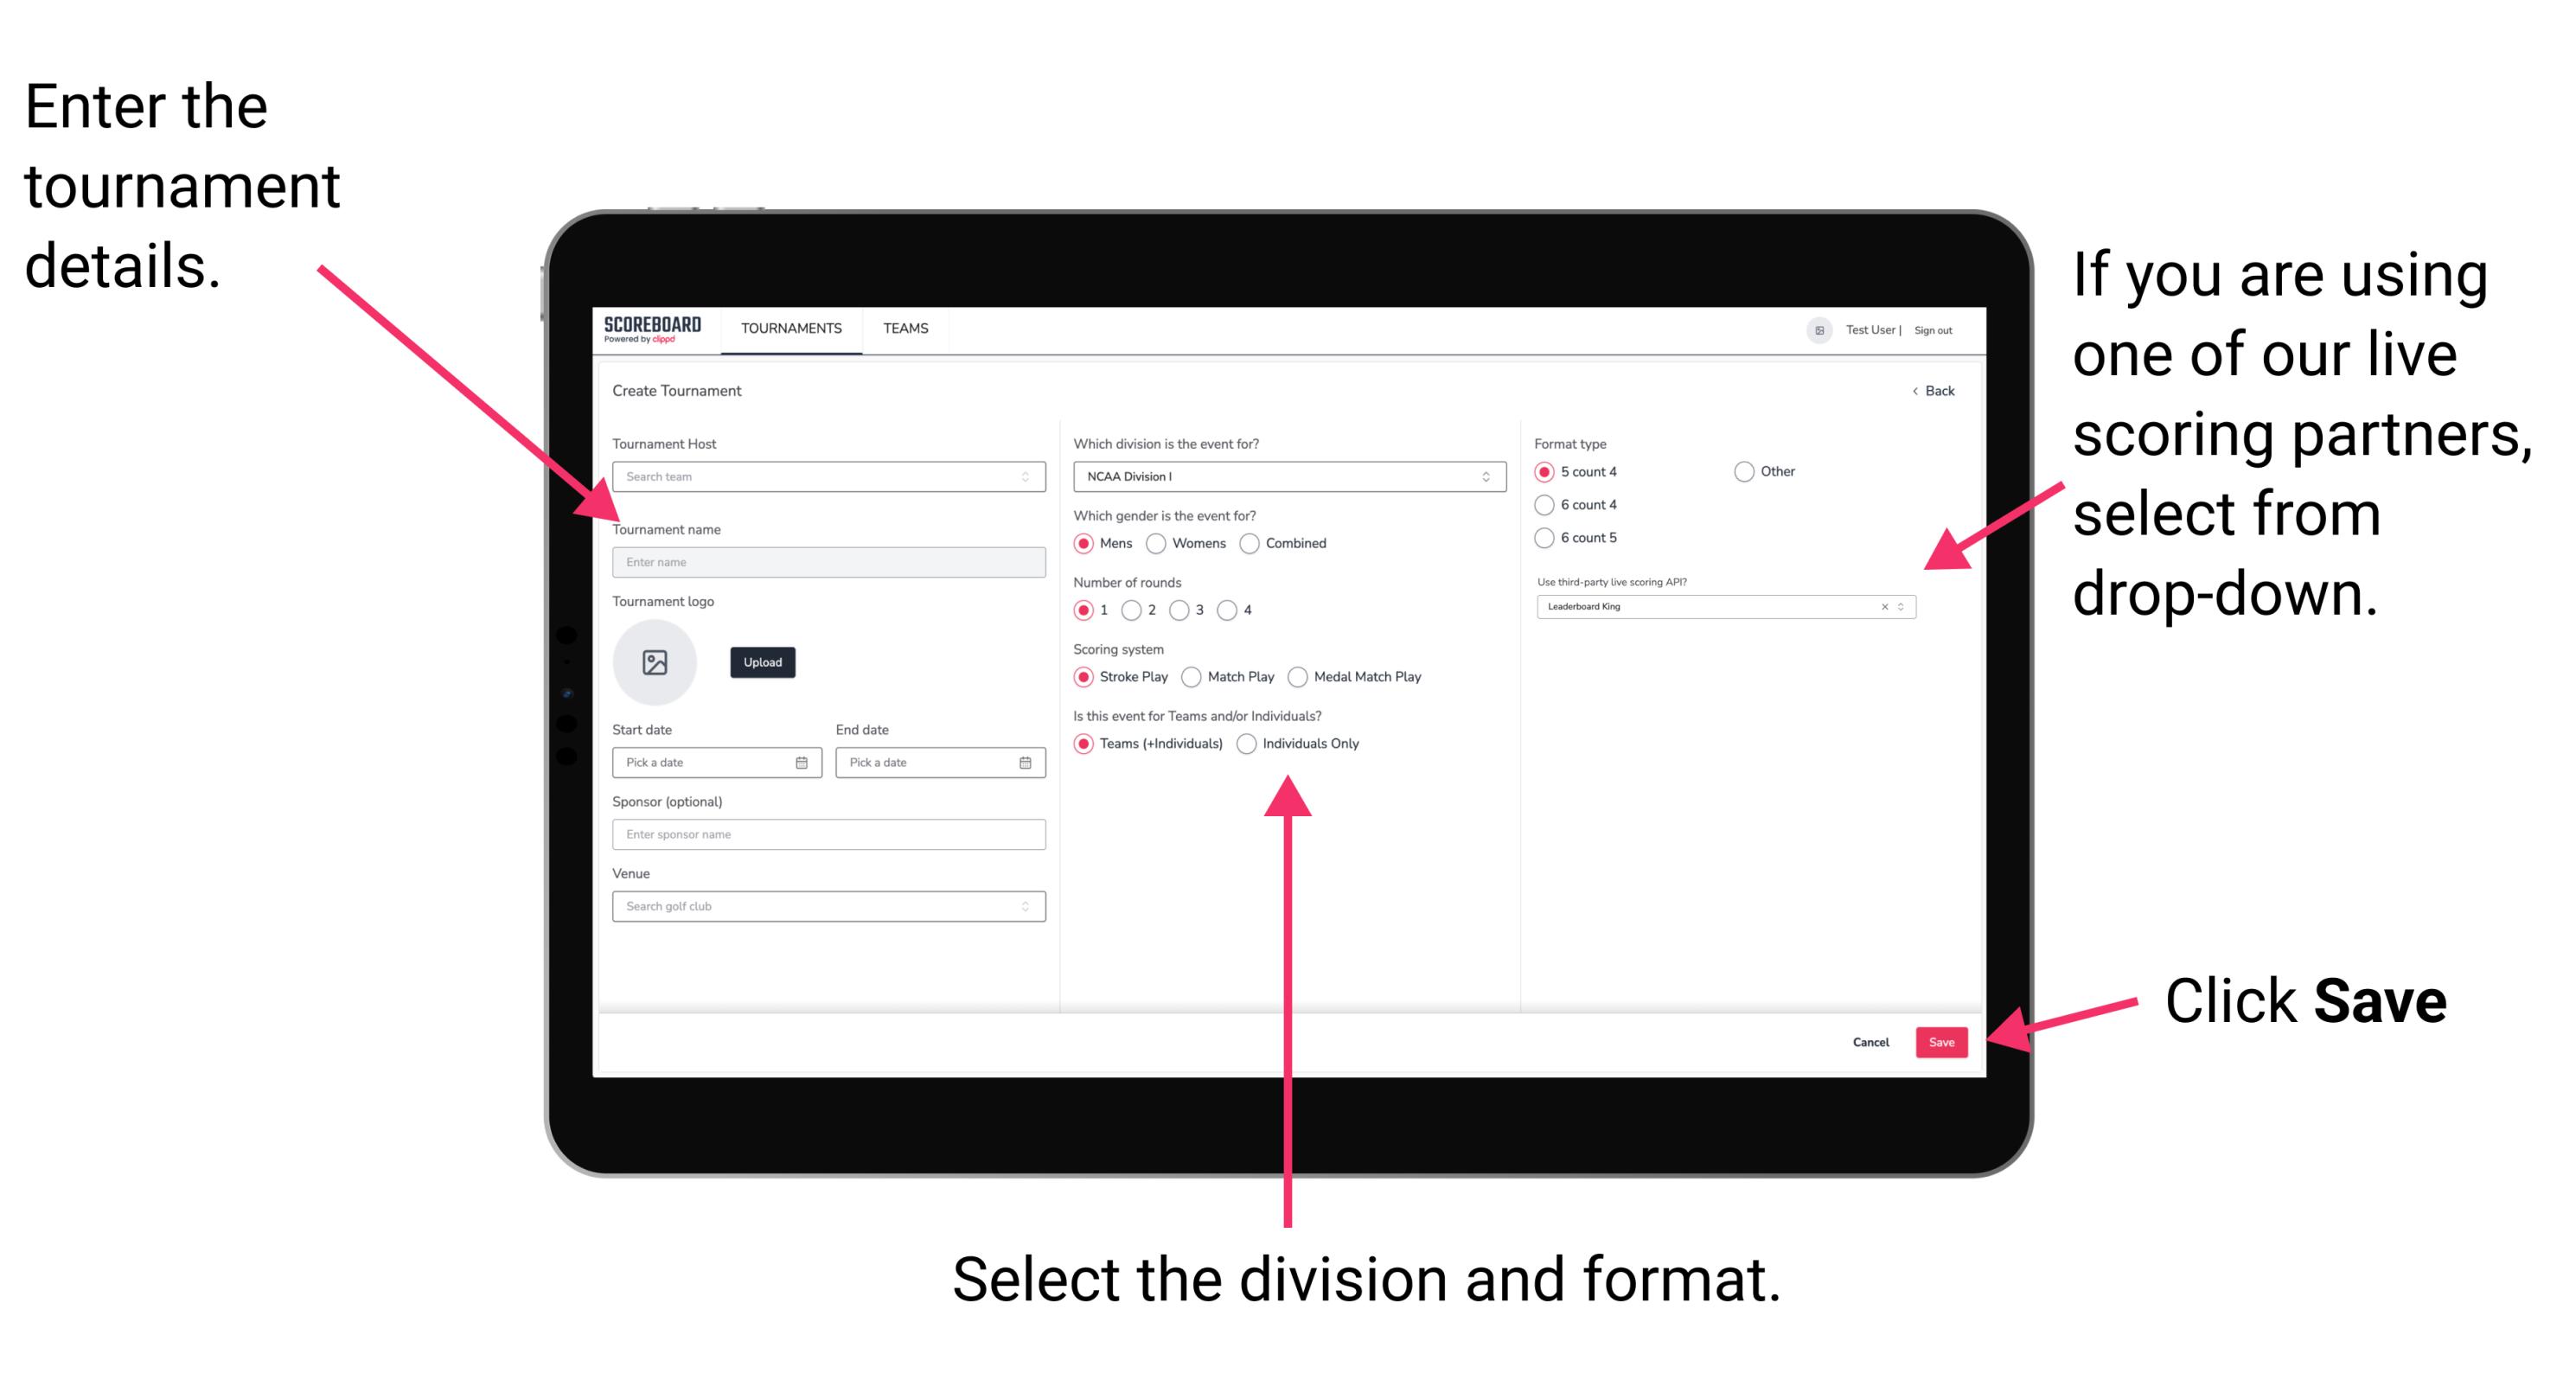This screenshot has width=2576, height=1386.
Task: Click the Tournament name input field
Action: click(x=826, y=561)
